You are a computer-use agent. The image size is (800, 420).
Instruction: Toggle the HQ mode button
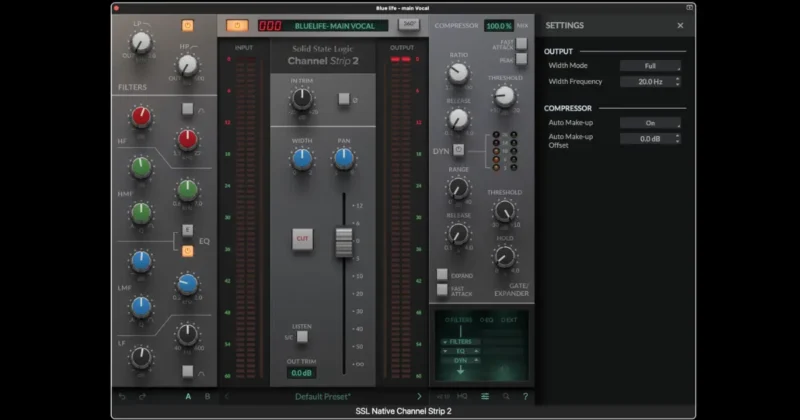pyautogui.click(x=462, y=396)
